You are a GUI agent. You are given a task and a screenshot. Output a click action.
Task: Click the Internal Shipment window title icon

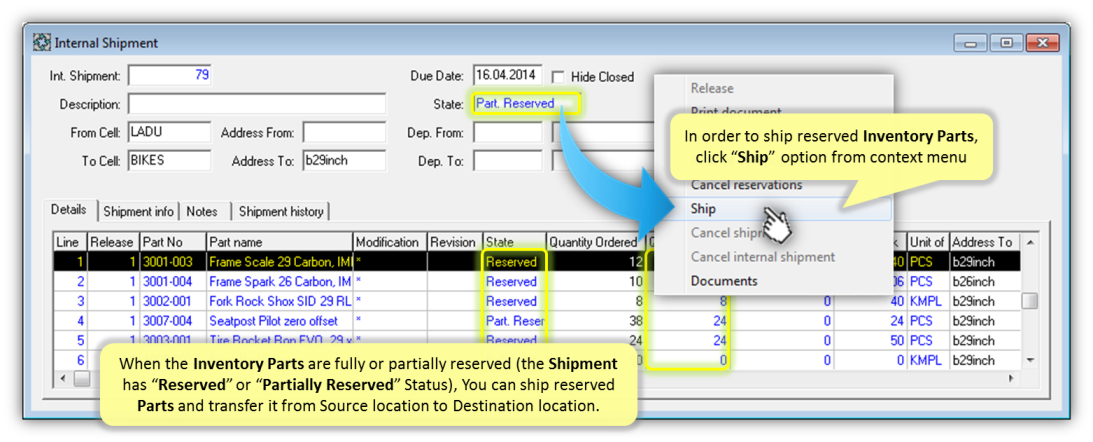click(42, 43)
